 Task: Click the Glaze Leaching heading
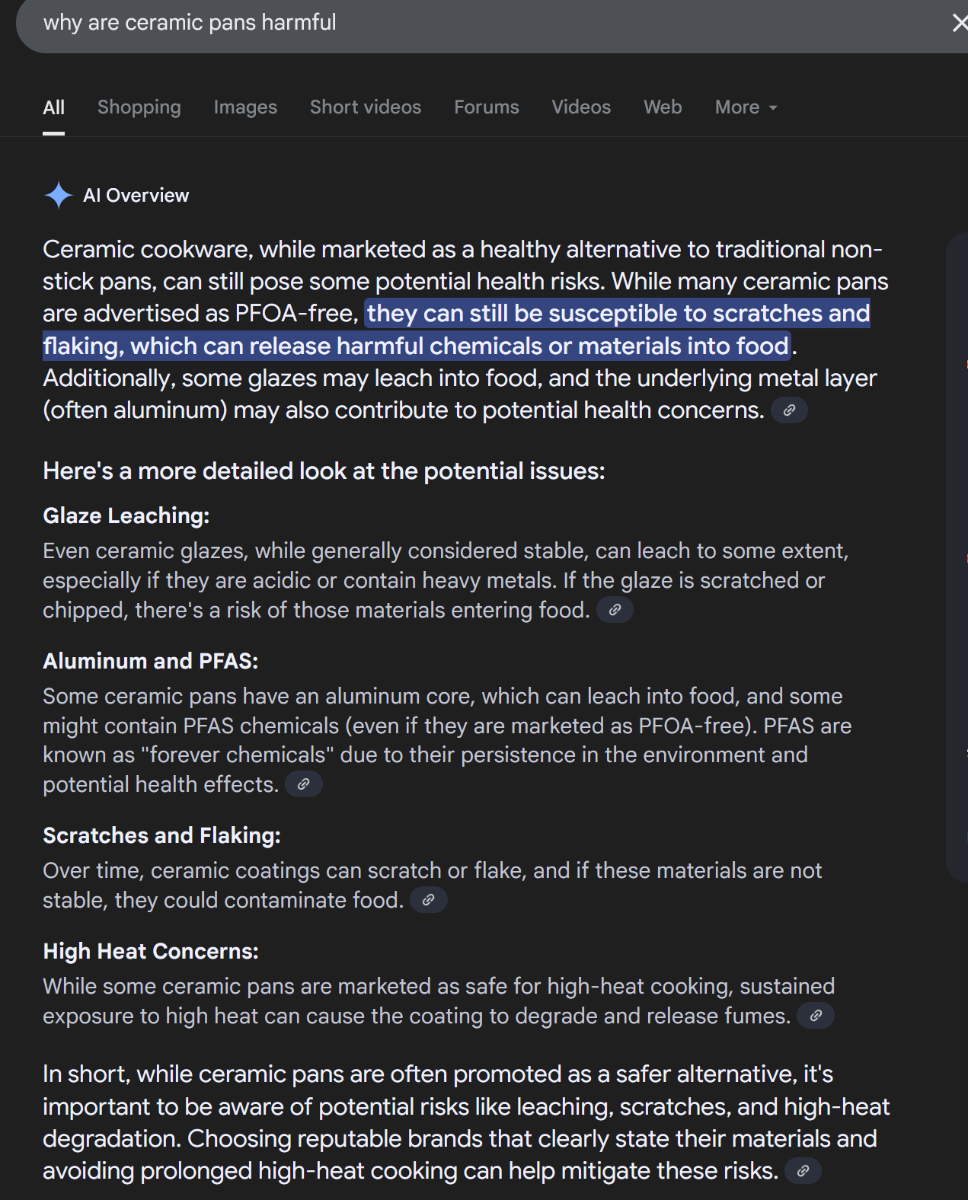coord(126,516)
